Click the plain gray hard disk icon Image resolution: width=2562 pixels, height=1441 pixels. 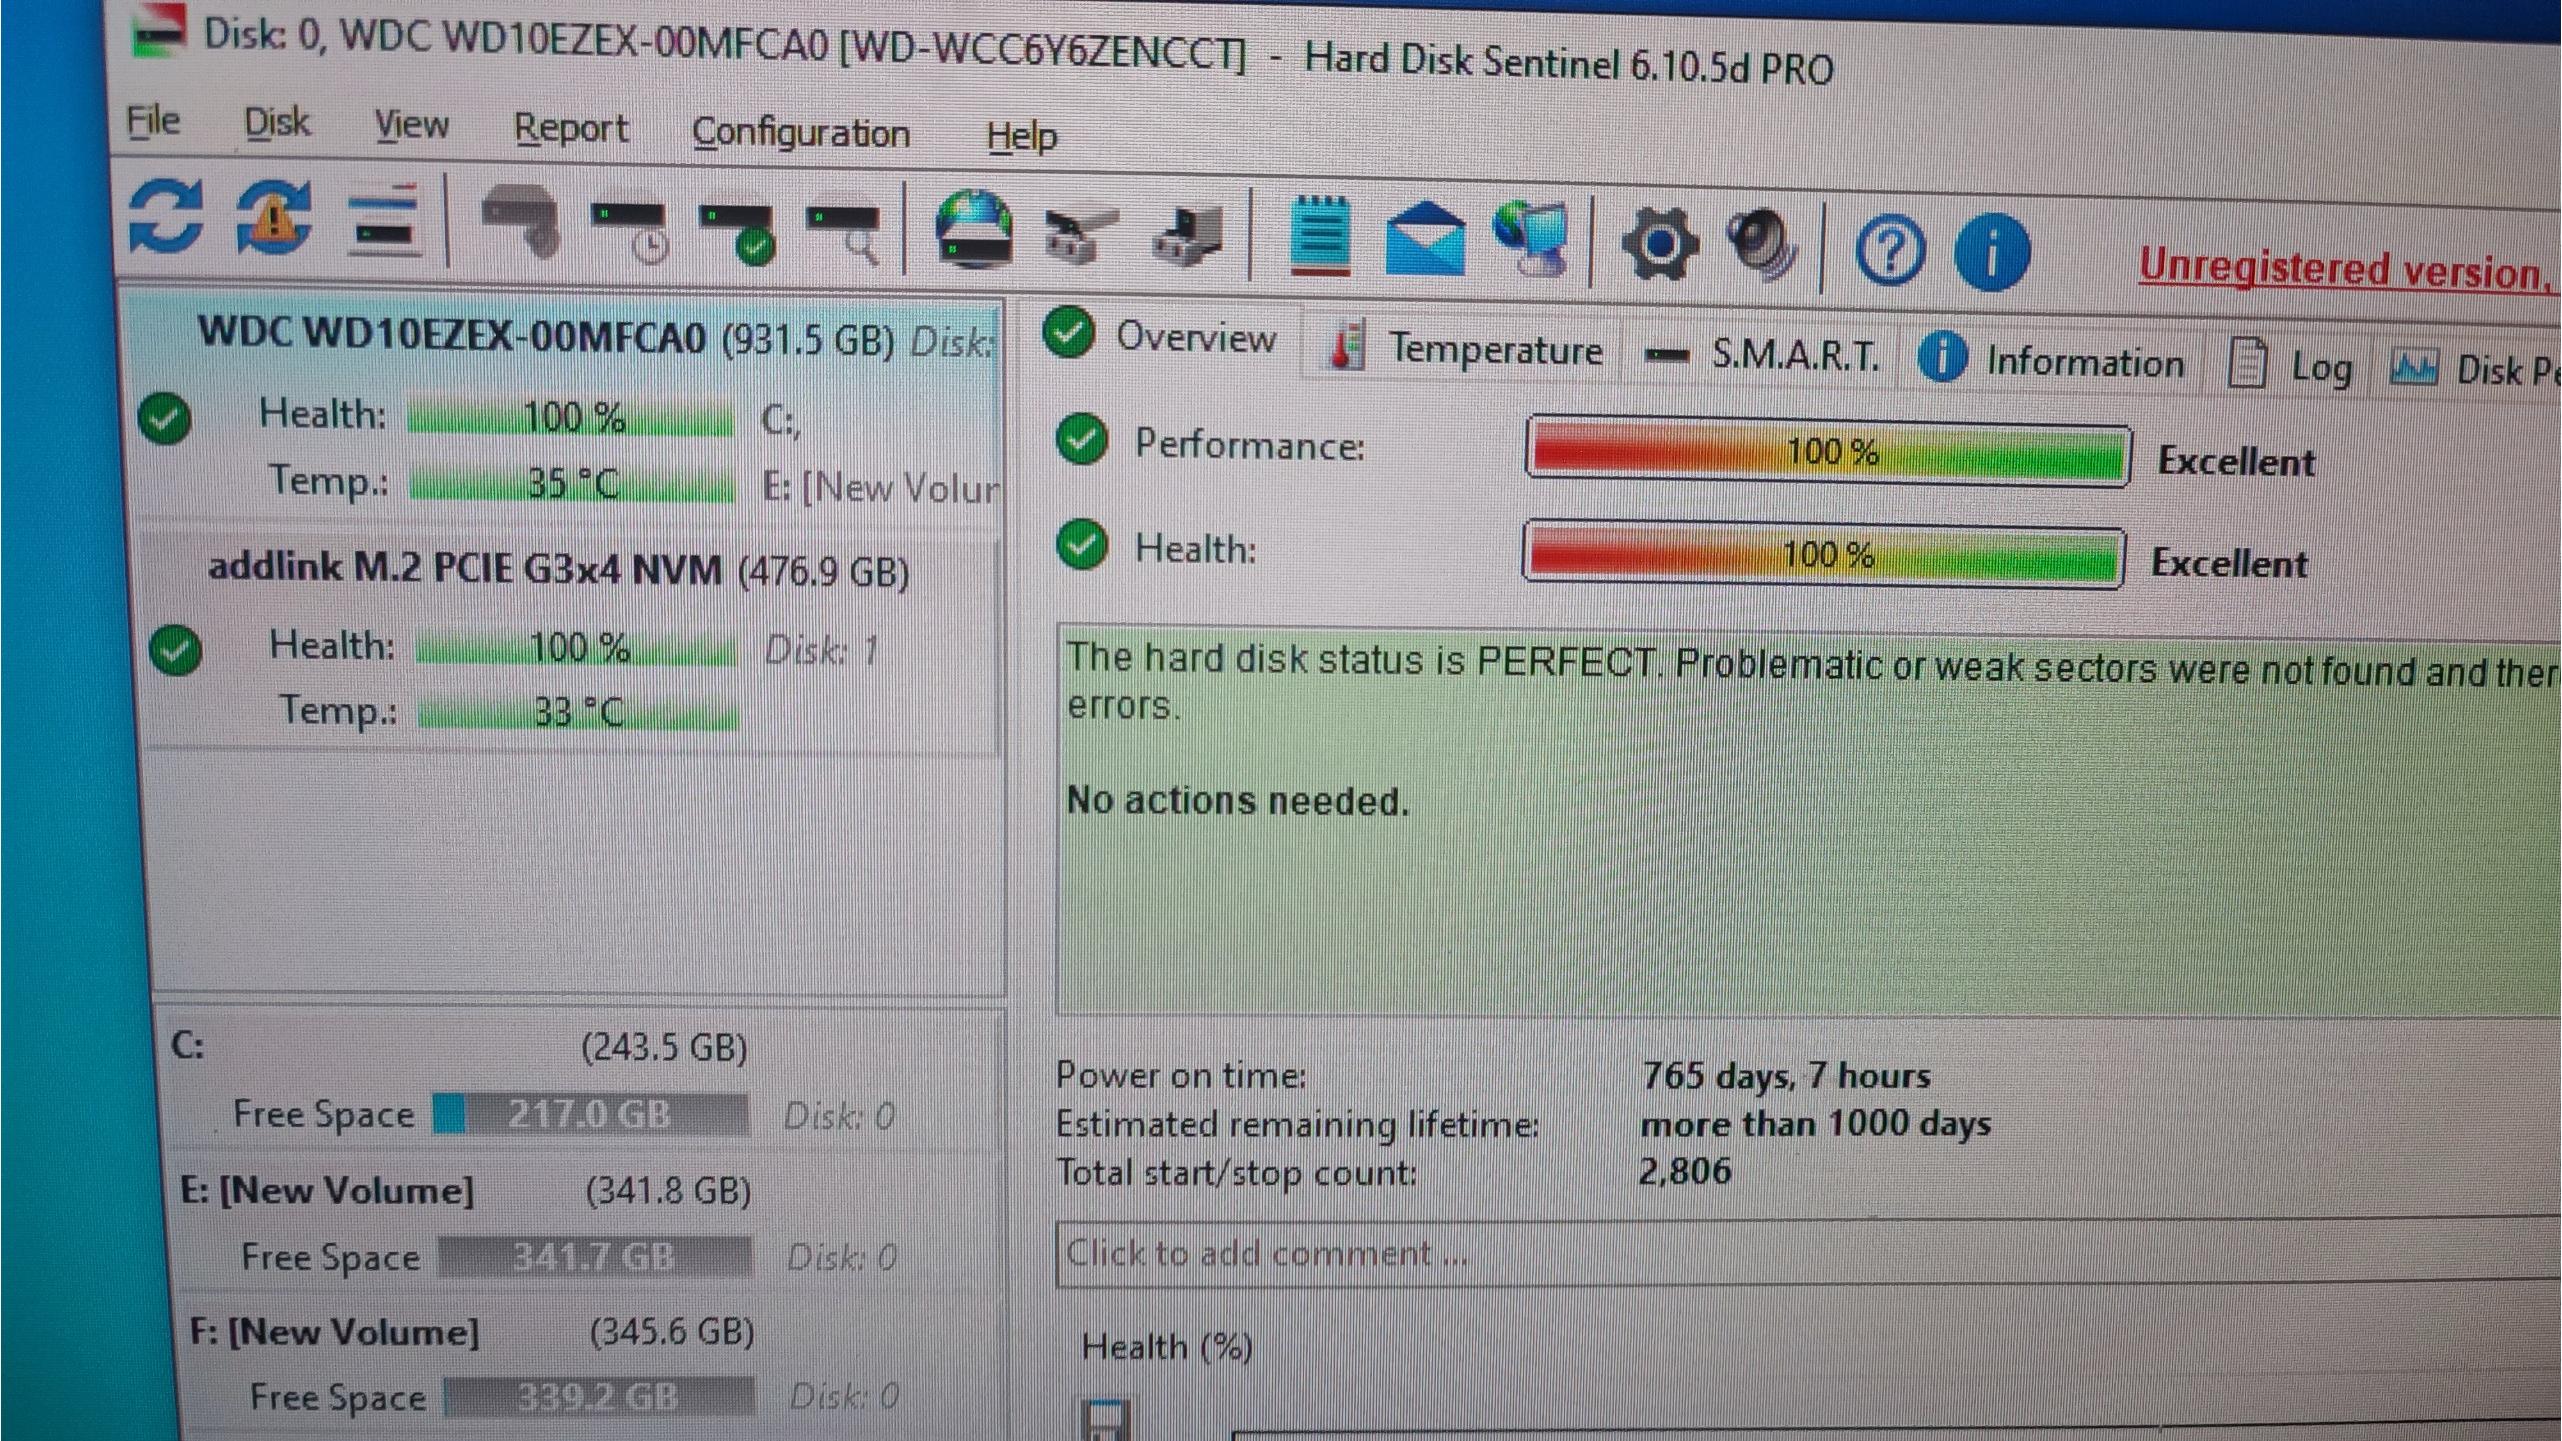click(520, 223)
